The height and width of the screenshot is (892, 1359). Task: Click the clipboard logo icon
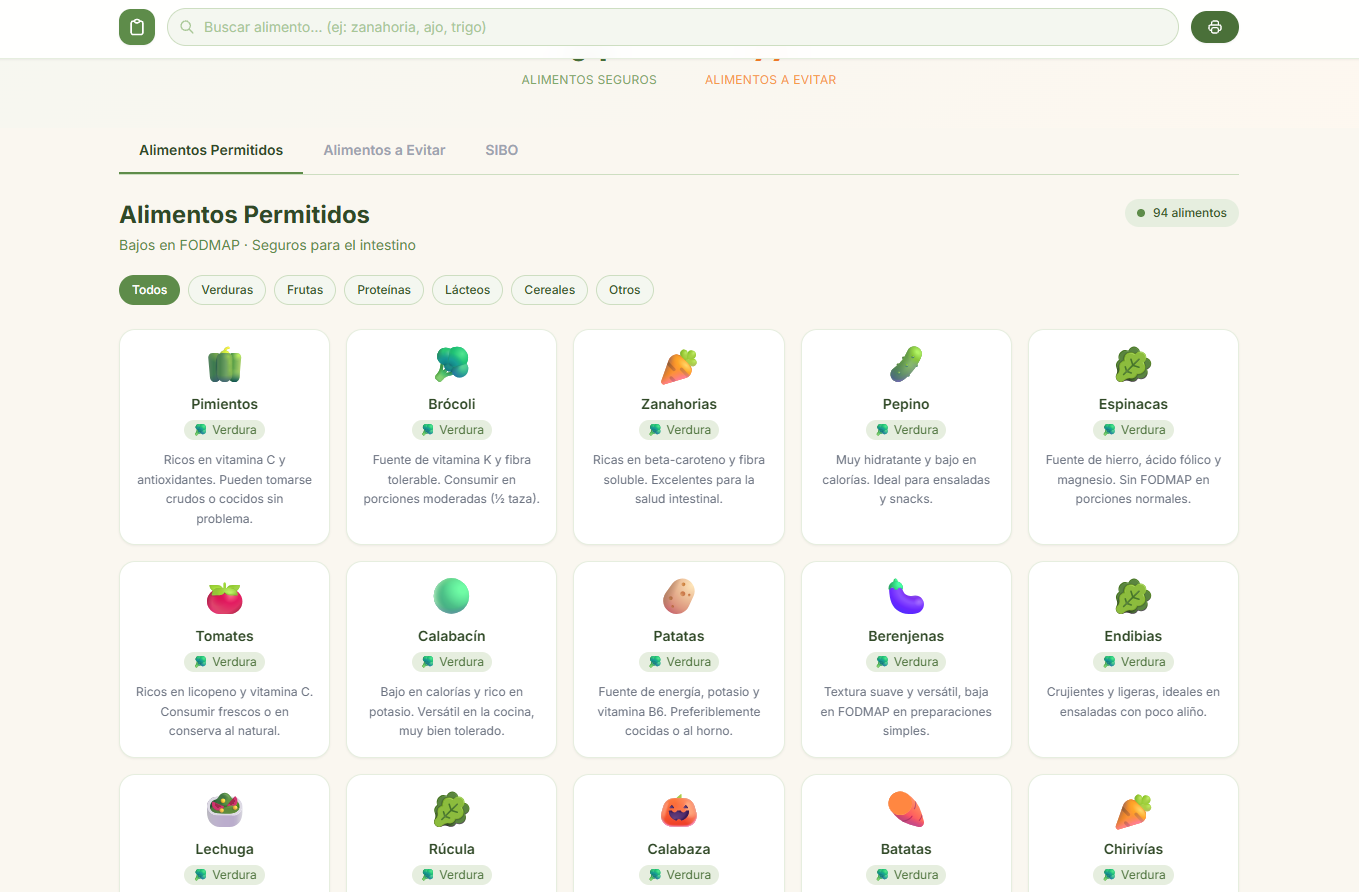[137, 27]
